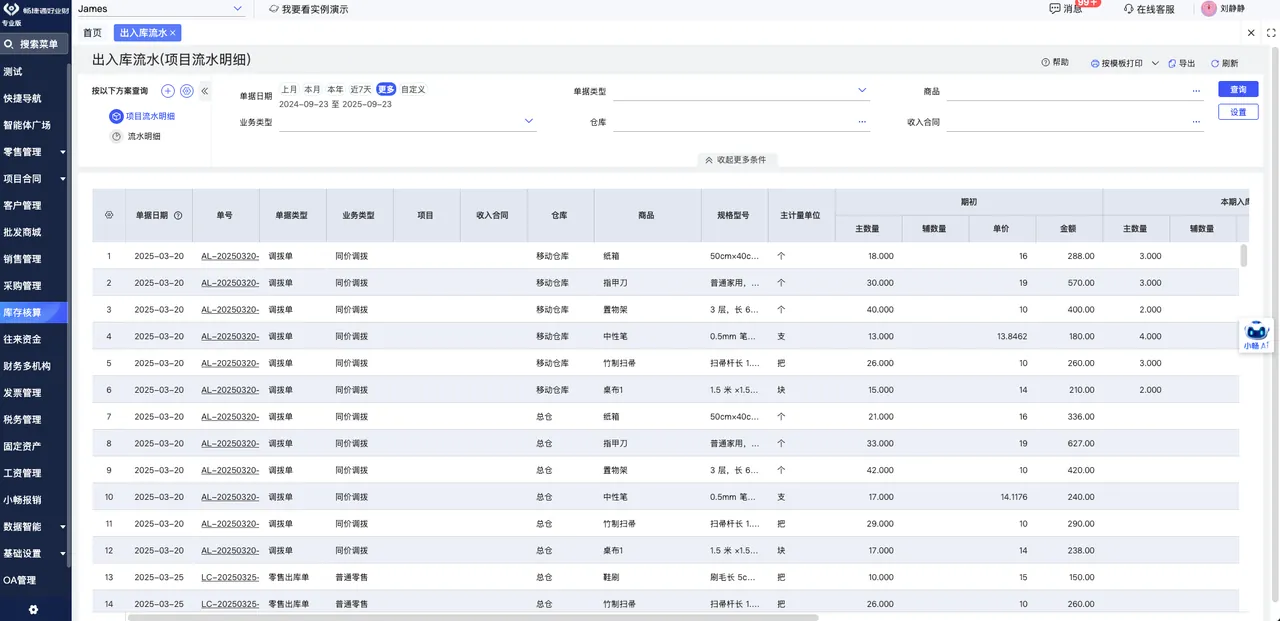The width and height of the screenshot is (1280, 621).
Task: Click the table vertical scrollbar
Action: (x=1244, y=255)
